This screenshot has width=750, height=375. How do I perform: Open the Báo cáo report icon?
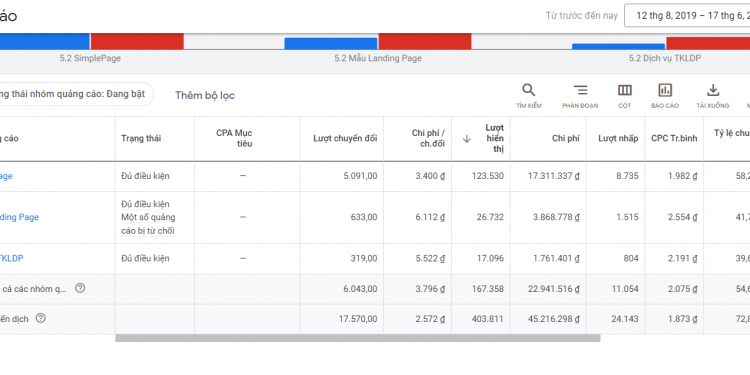(665, 96)
